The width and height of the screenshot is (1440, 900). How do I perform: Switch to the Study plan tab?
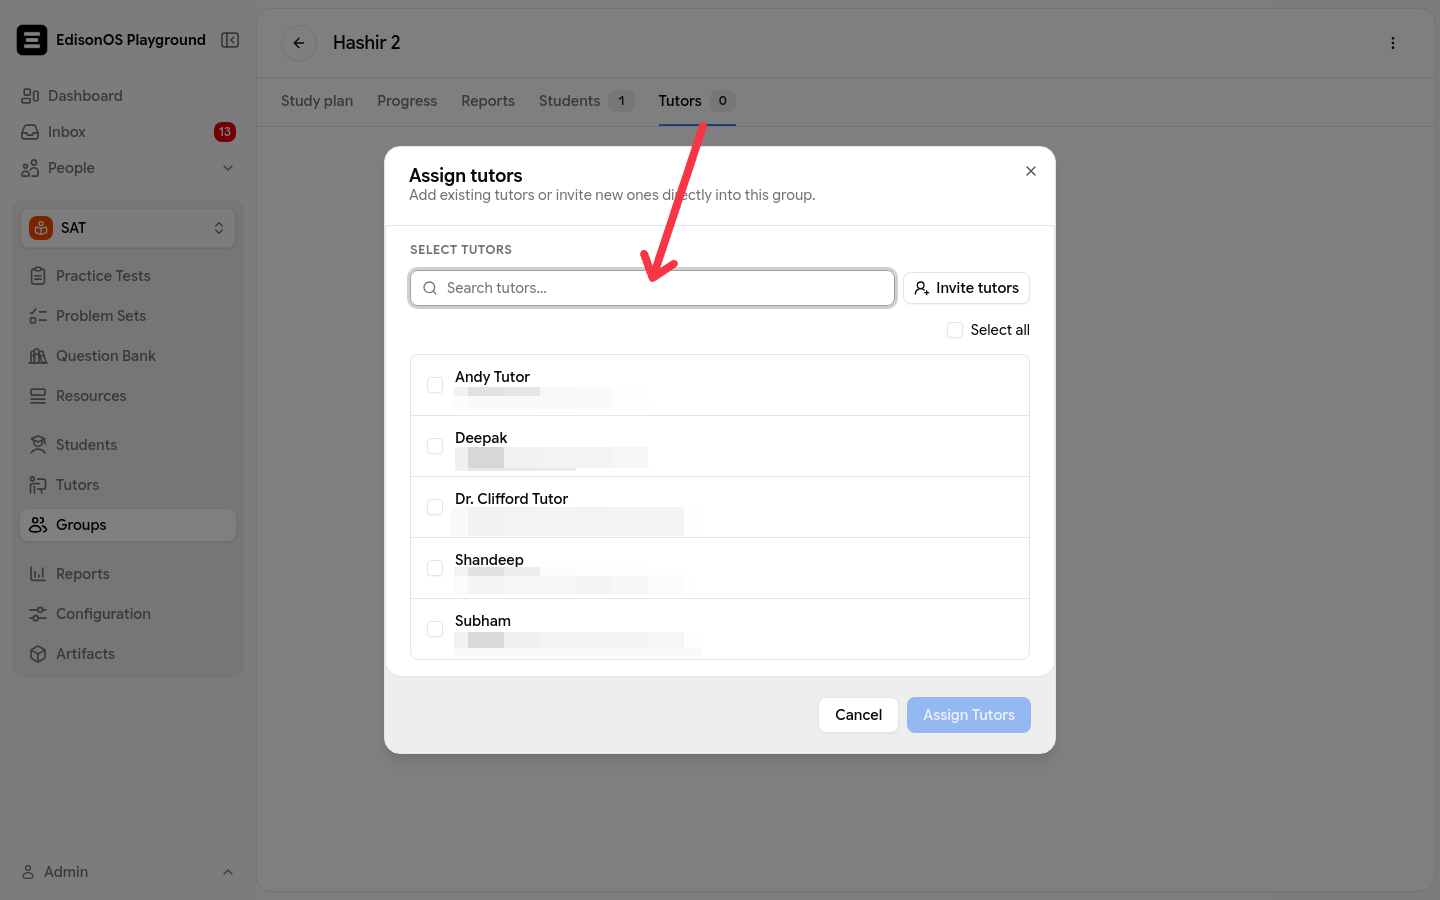tap(317, 101)
